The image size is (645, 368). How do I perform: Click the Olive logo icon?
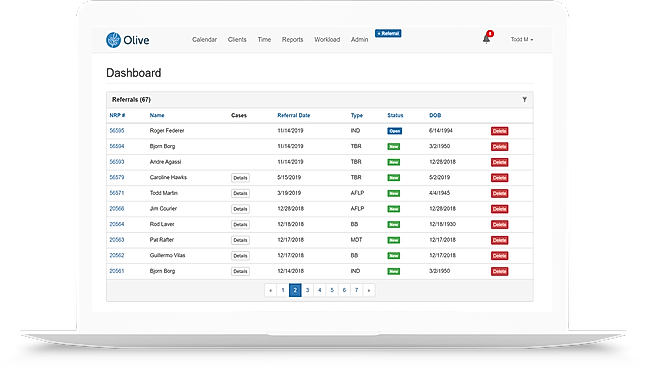113,40
